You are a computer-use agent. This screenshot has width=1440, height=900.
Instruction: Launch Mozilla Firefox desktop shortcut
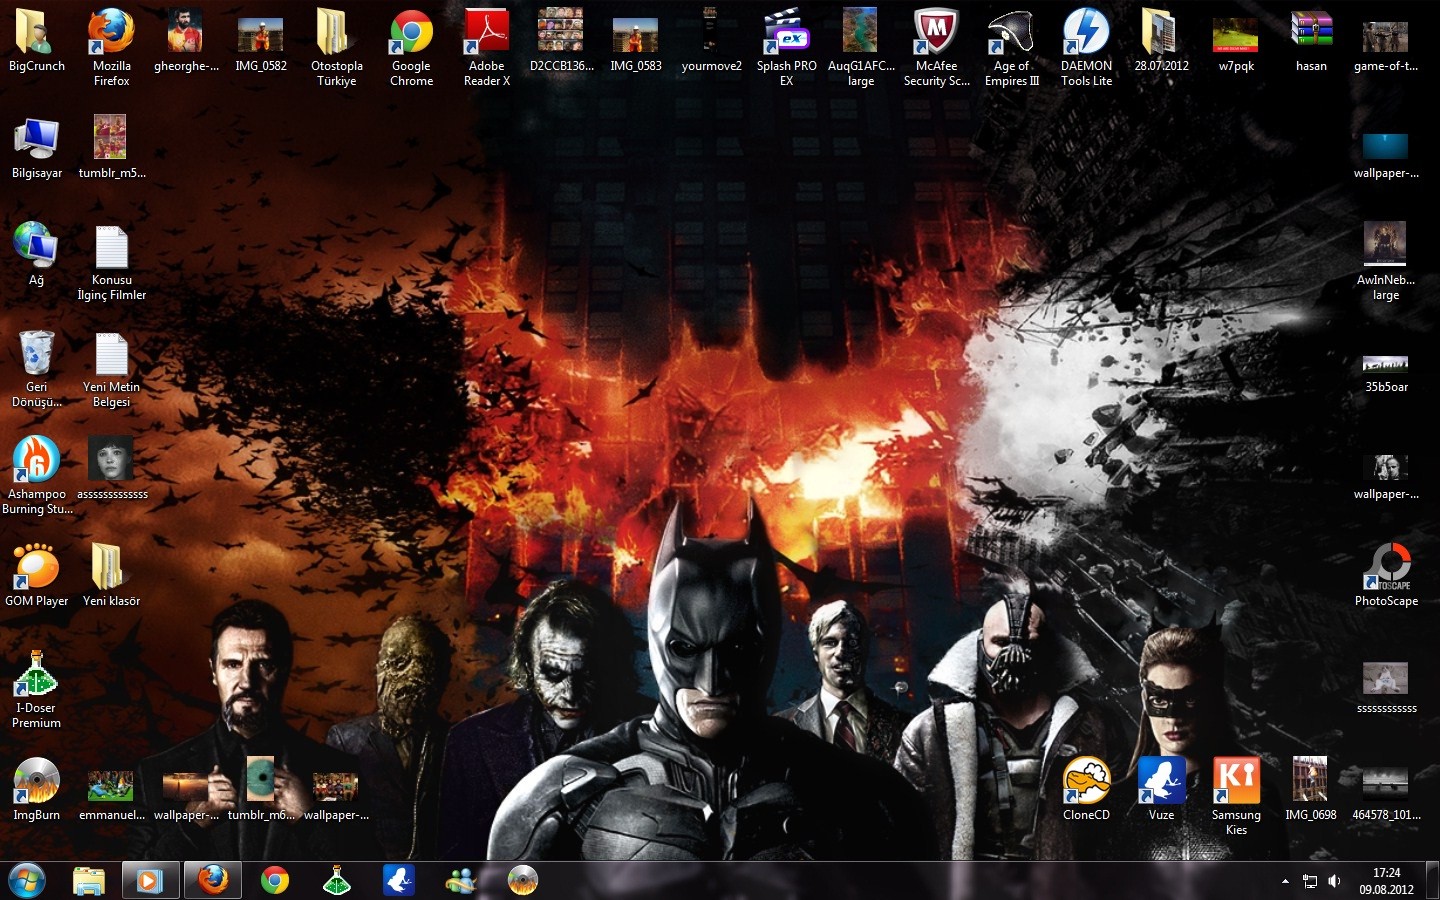[111, 32]
